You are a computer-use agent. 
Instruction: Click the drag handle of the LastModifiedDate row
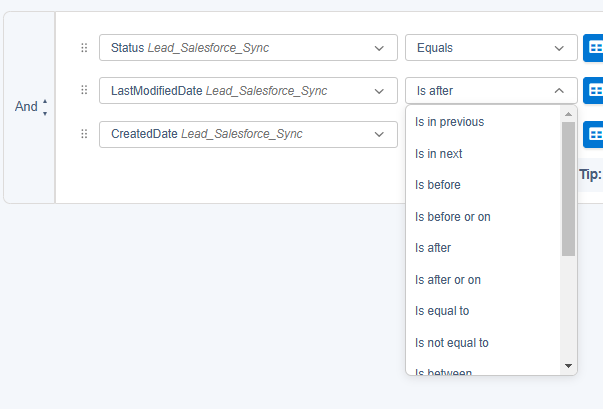tap(84, 91)
